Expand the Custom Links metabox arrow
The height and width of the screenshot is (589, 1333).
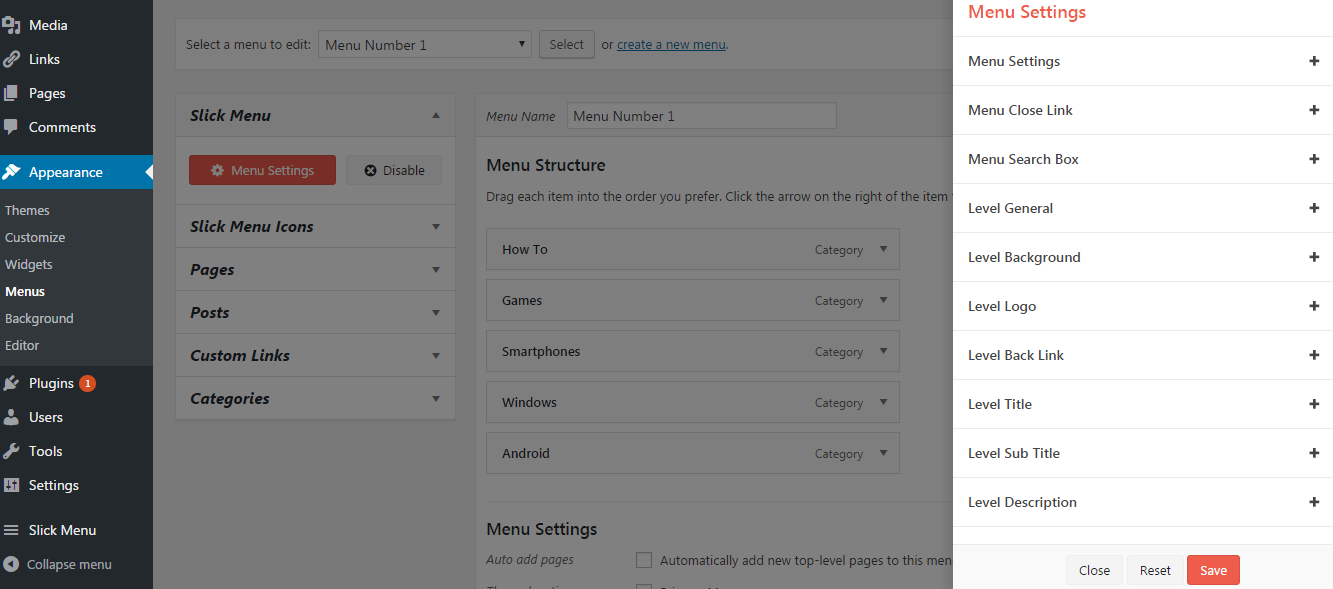coord(436,355)
